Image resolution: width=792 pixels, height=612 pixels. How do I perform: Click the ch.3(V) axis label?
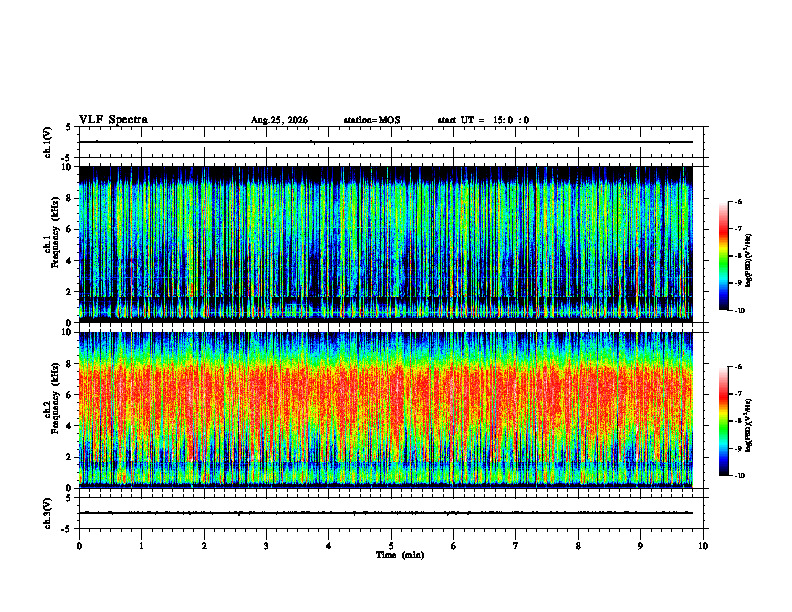point(48,513)
